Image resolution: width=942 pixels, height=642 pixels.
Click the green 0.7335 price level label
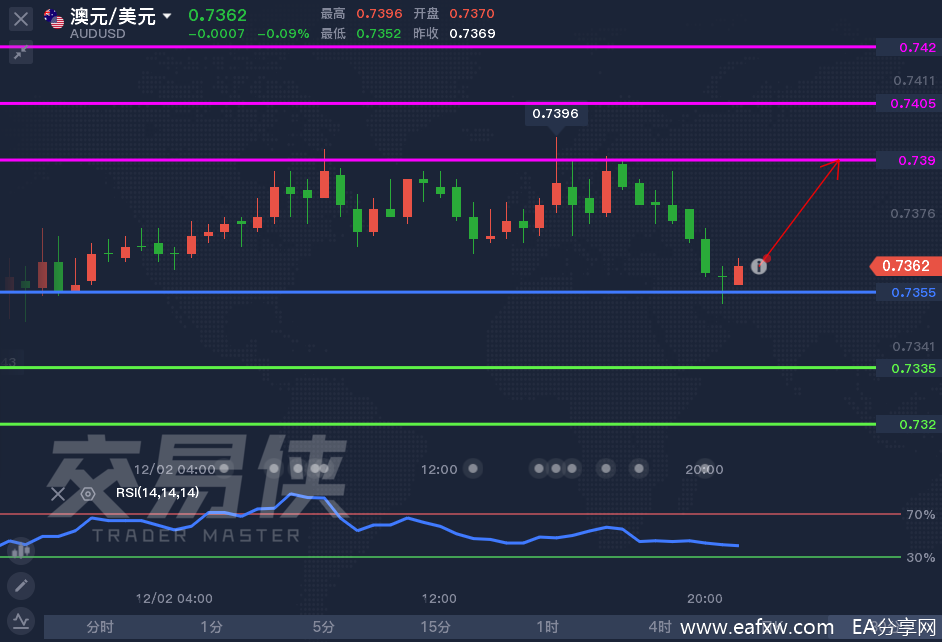909,368
